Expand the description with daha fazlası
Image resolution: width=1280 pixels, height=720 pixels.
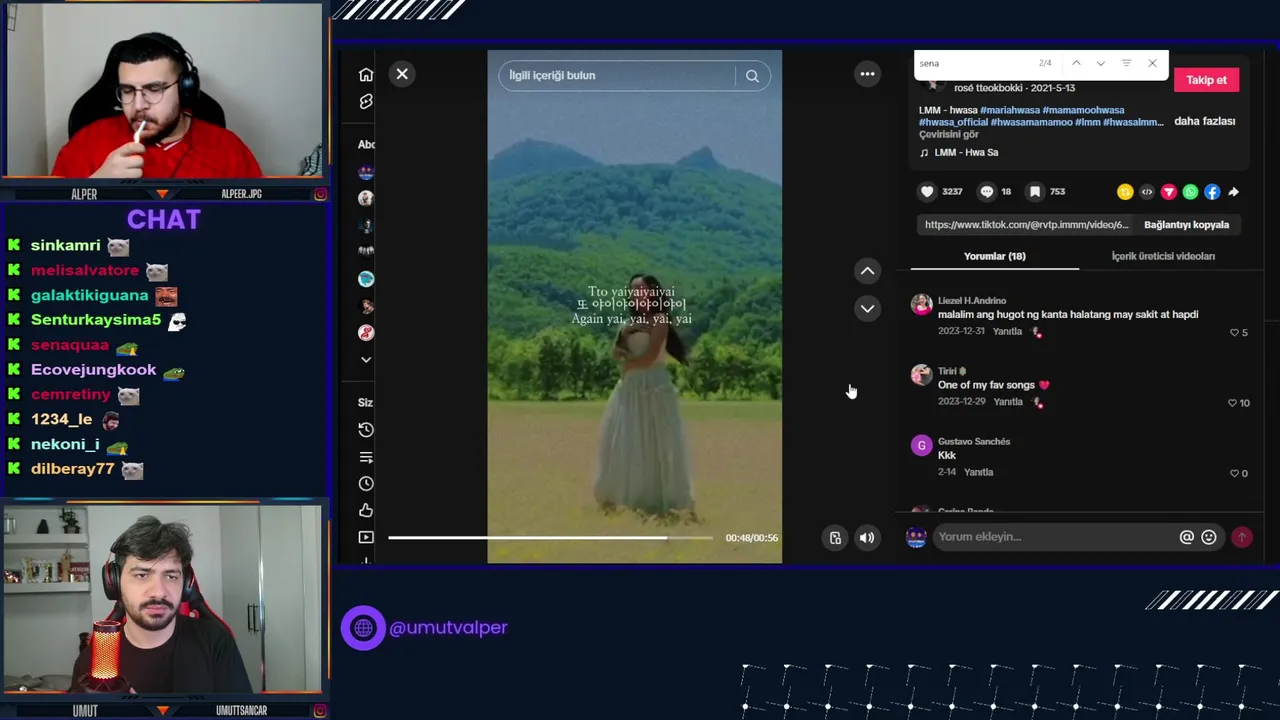pos(1204,121)
